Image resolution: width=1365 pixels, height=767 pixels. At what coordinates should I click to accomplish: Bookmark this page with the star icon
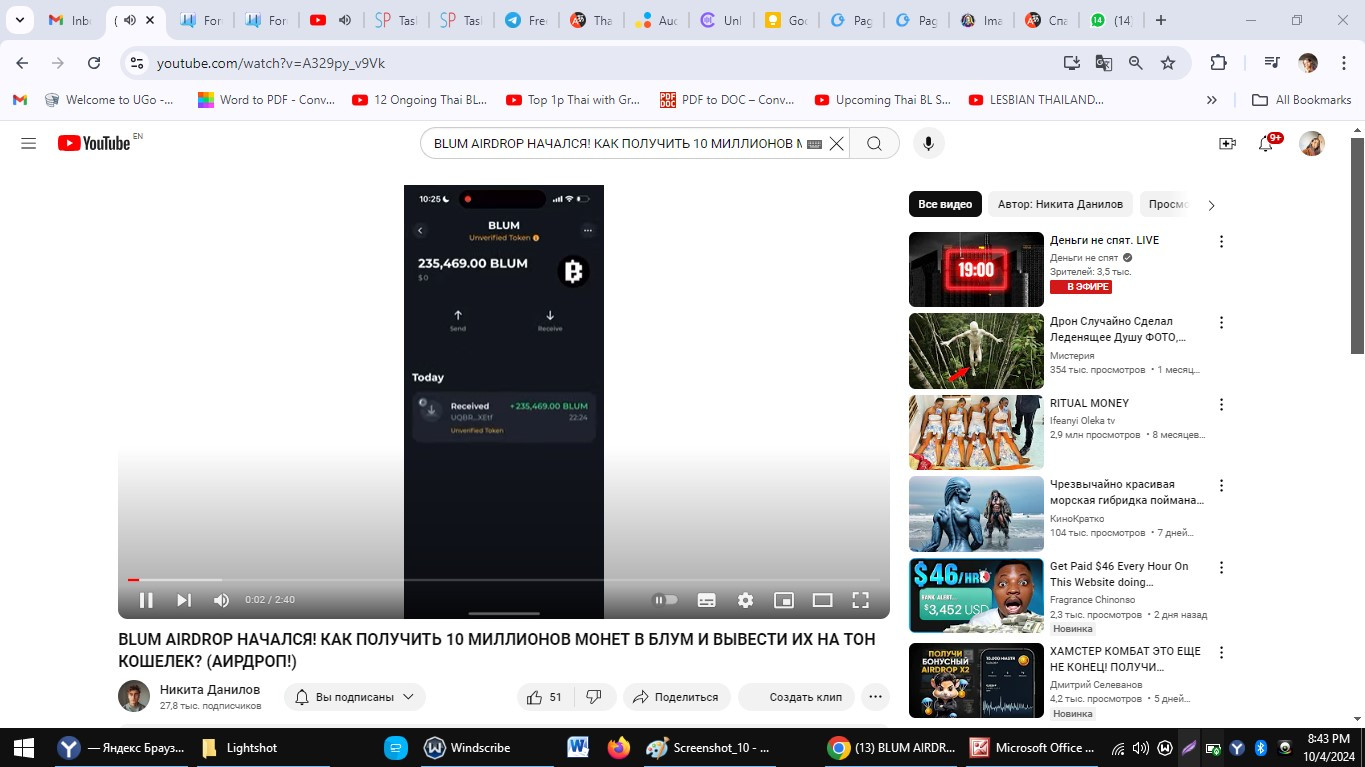(1168, 63)
